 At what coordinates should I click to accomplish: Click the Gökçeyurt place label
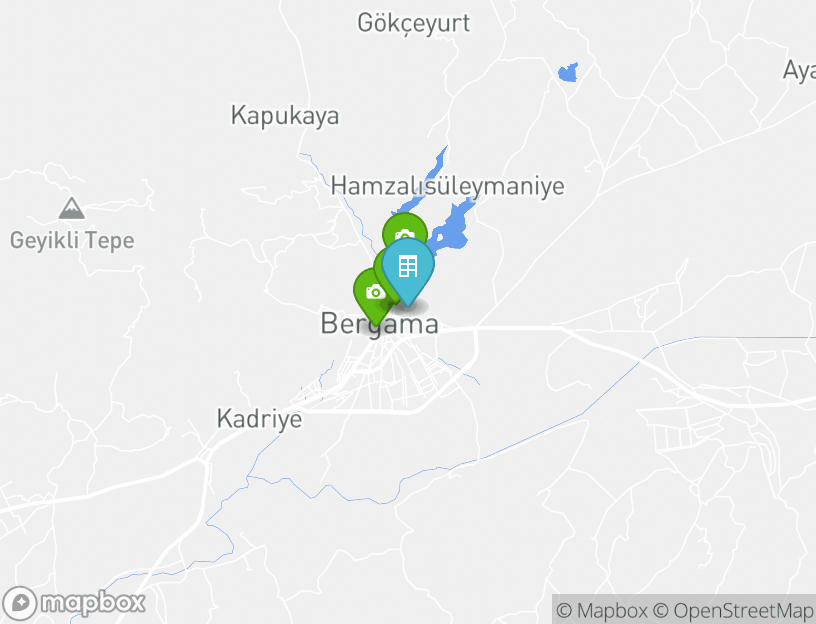[x=414, y=23]
